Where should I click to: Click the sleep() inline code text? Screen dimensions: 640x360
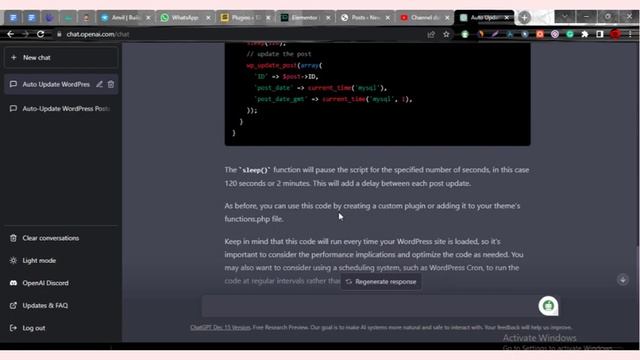coord(255,170)
